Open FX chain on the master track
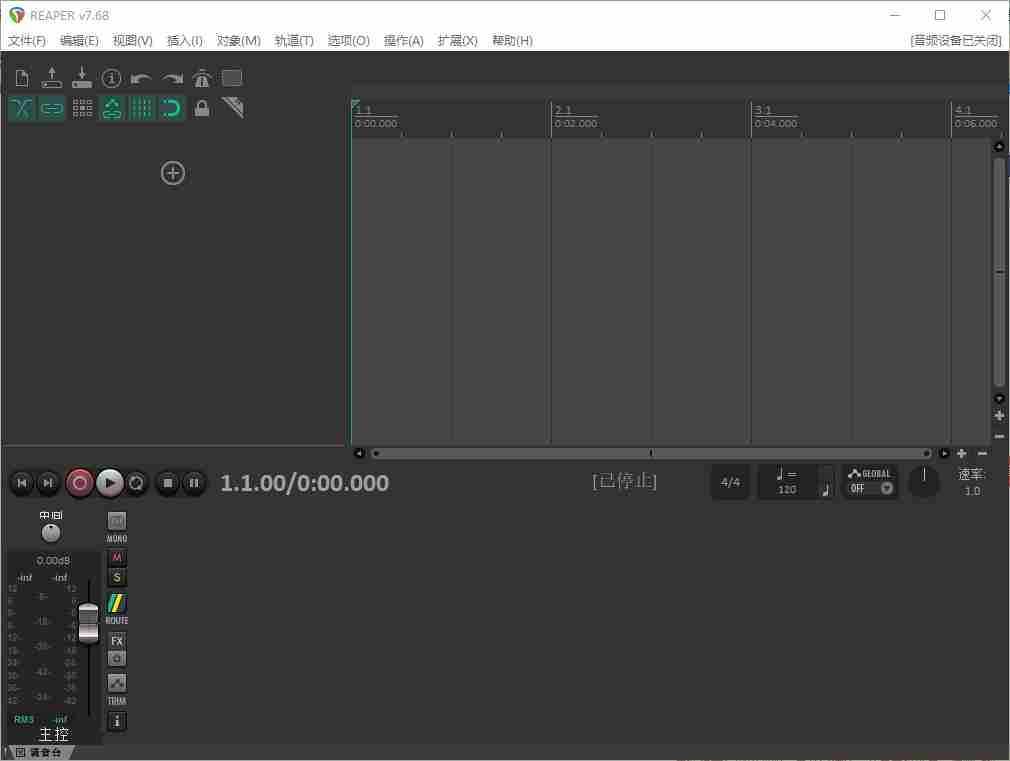The height and width of the screenshot is (761, 1010). (x=116, y=641)
